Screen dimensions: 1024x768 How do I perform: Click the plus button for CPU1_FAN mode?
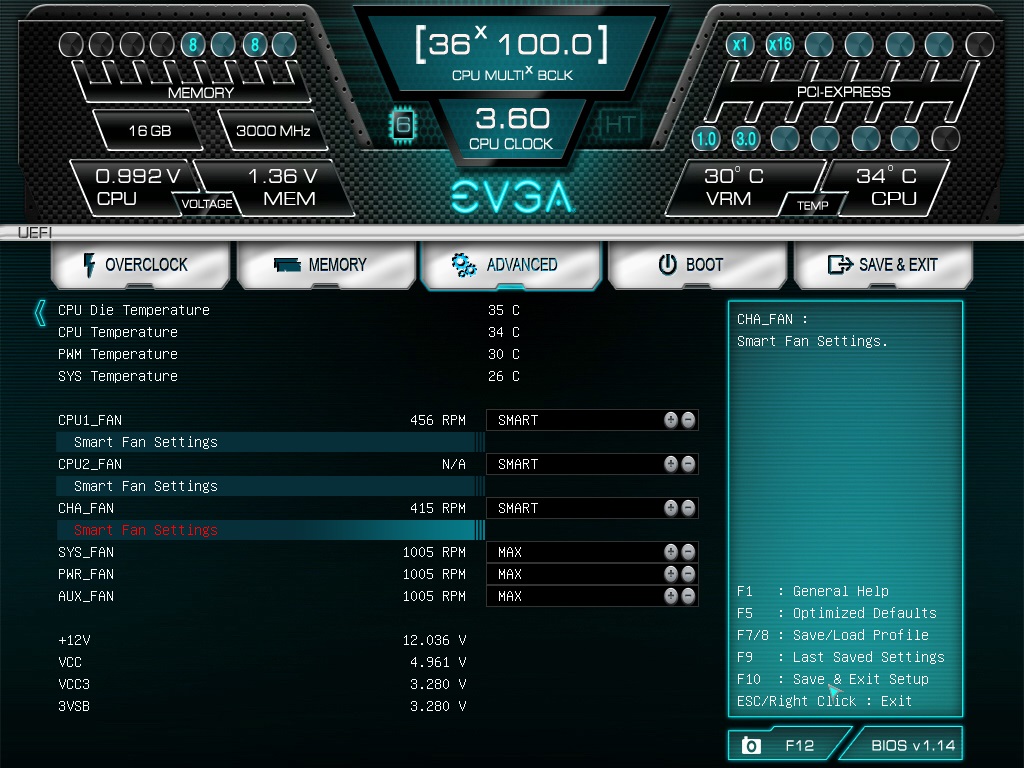tap(671, 420)
